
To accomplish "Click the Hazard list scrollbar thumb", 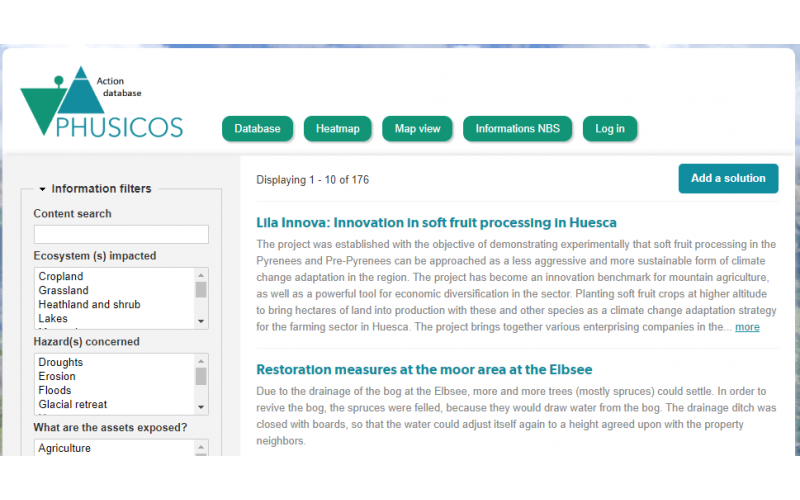I will [x=201, y=377].
